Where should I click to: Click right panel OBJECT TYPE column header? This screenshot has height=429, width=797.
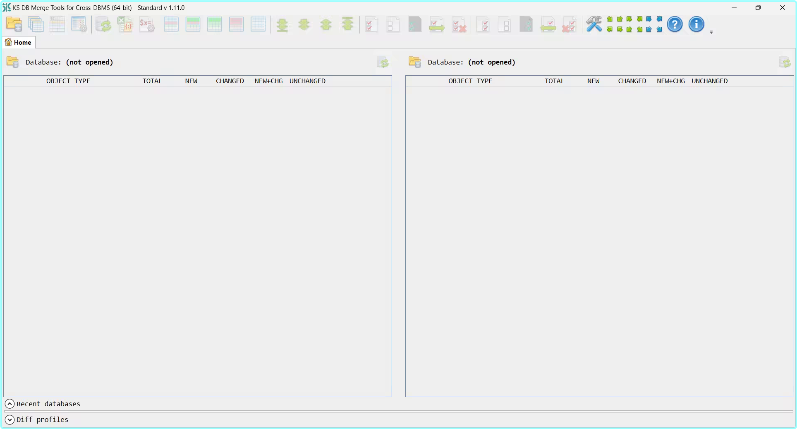(470, 81)
